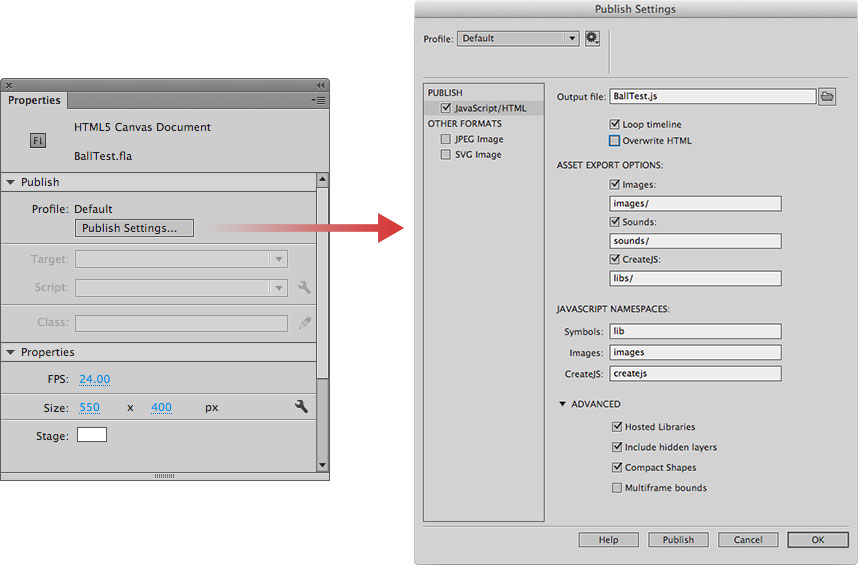Click the libs/ export path field
Screen dimensions: 858x565
coord(695,278)
